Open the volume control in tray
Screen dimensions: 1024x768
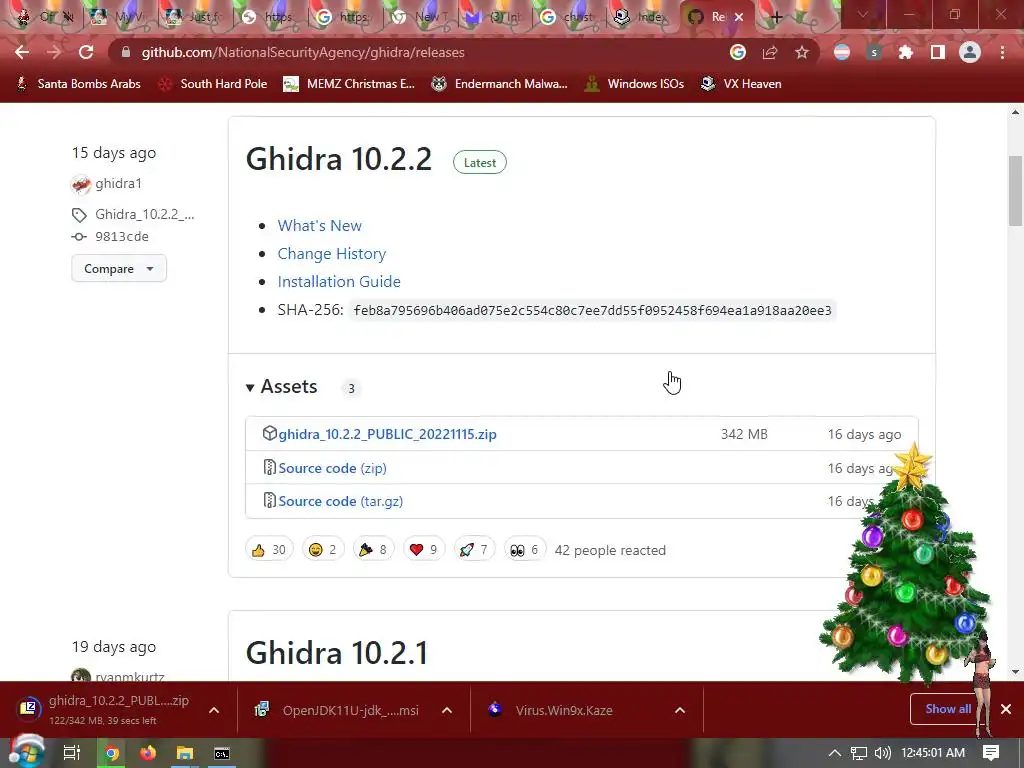[882, 753]
